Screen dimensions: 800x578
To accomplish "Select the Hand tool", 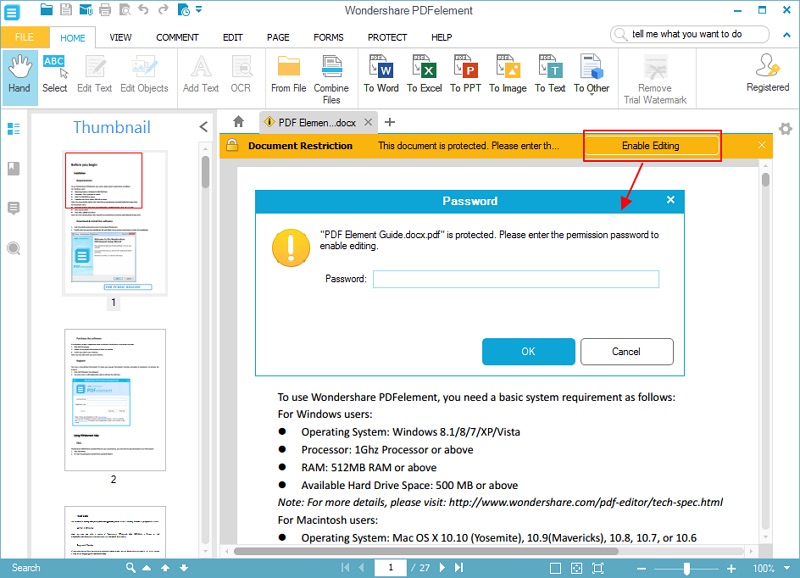I will [19, 77].
